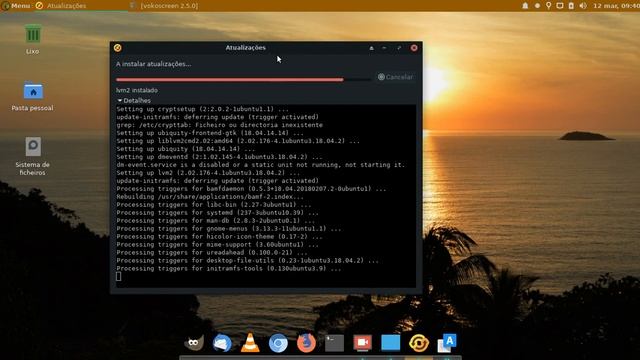Click the 'dm-event.service is a disabled' line
This screenshot has height=360, width=640.
tap(260, 165)
